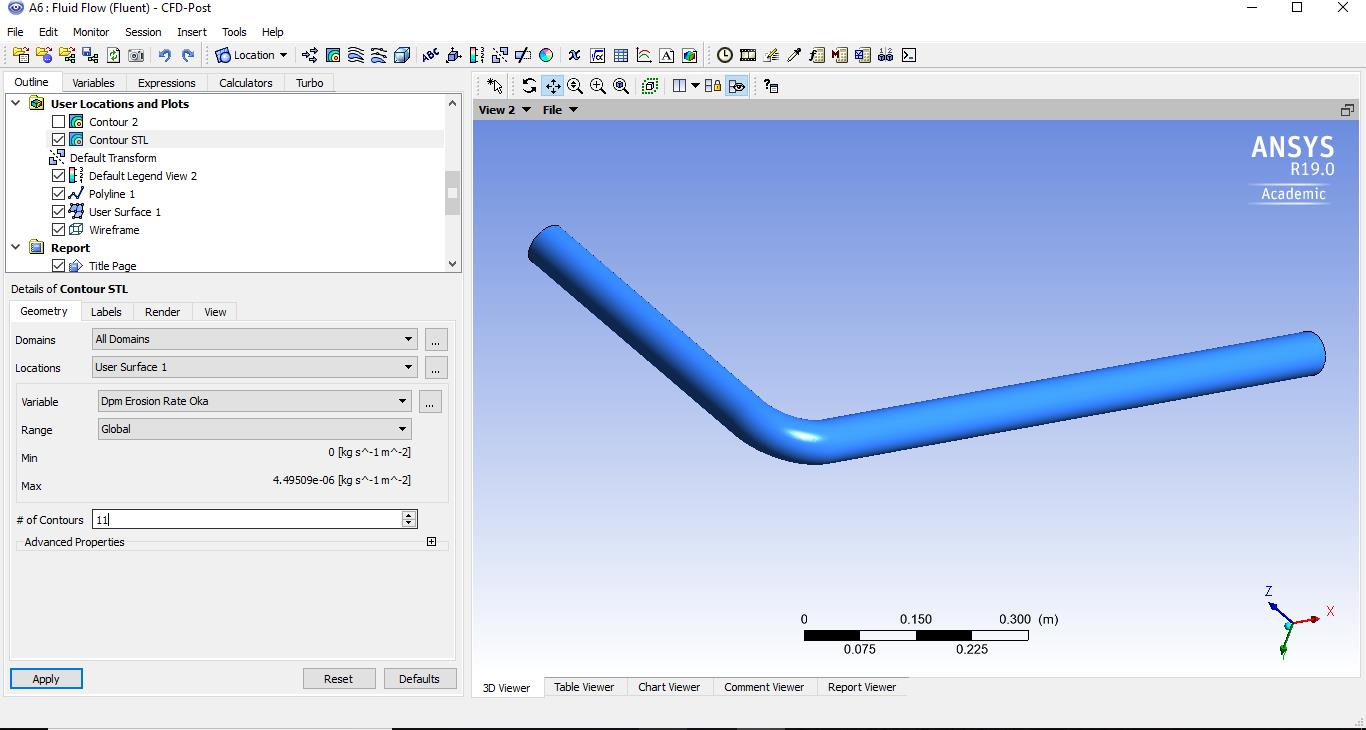Open the Timestep Selector clock icon
This screenshot has width=1366, height=730.
click(724, 56)
